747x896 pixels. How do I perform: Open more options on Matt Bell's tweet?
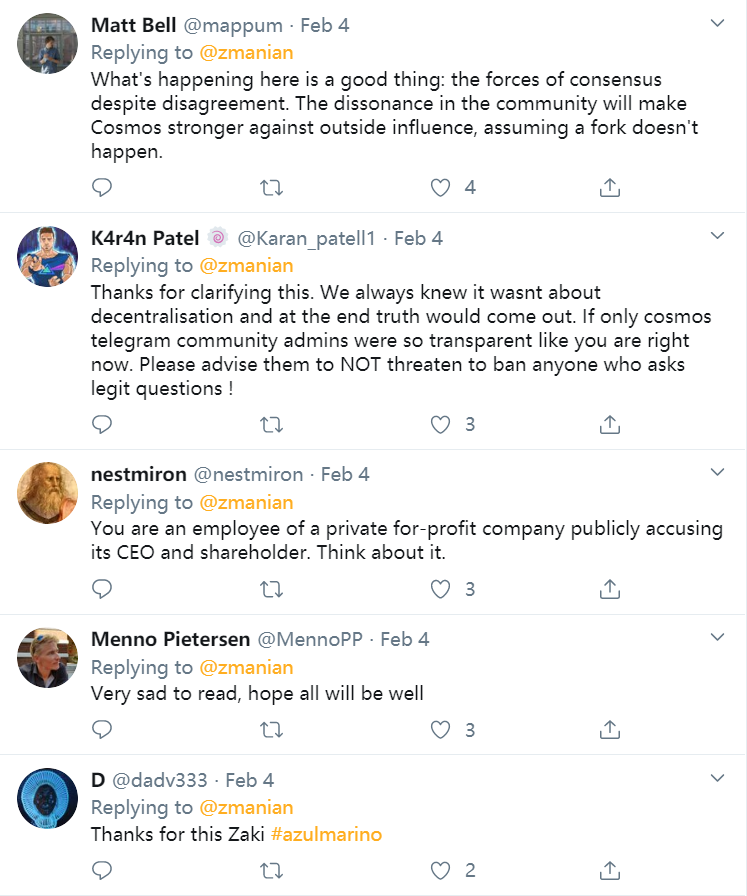tap(717, 23)
